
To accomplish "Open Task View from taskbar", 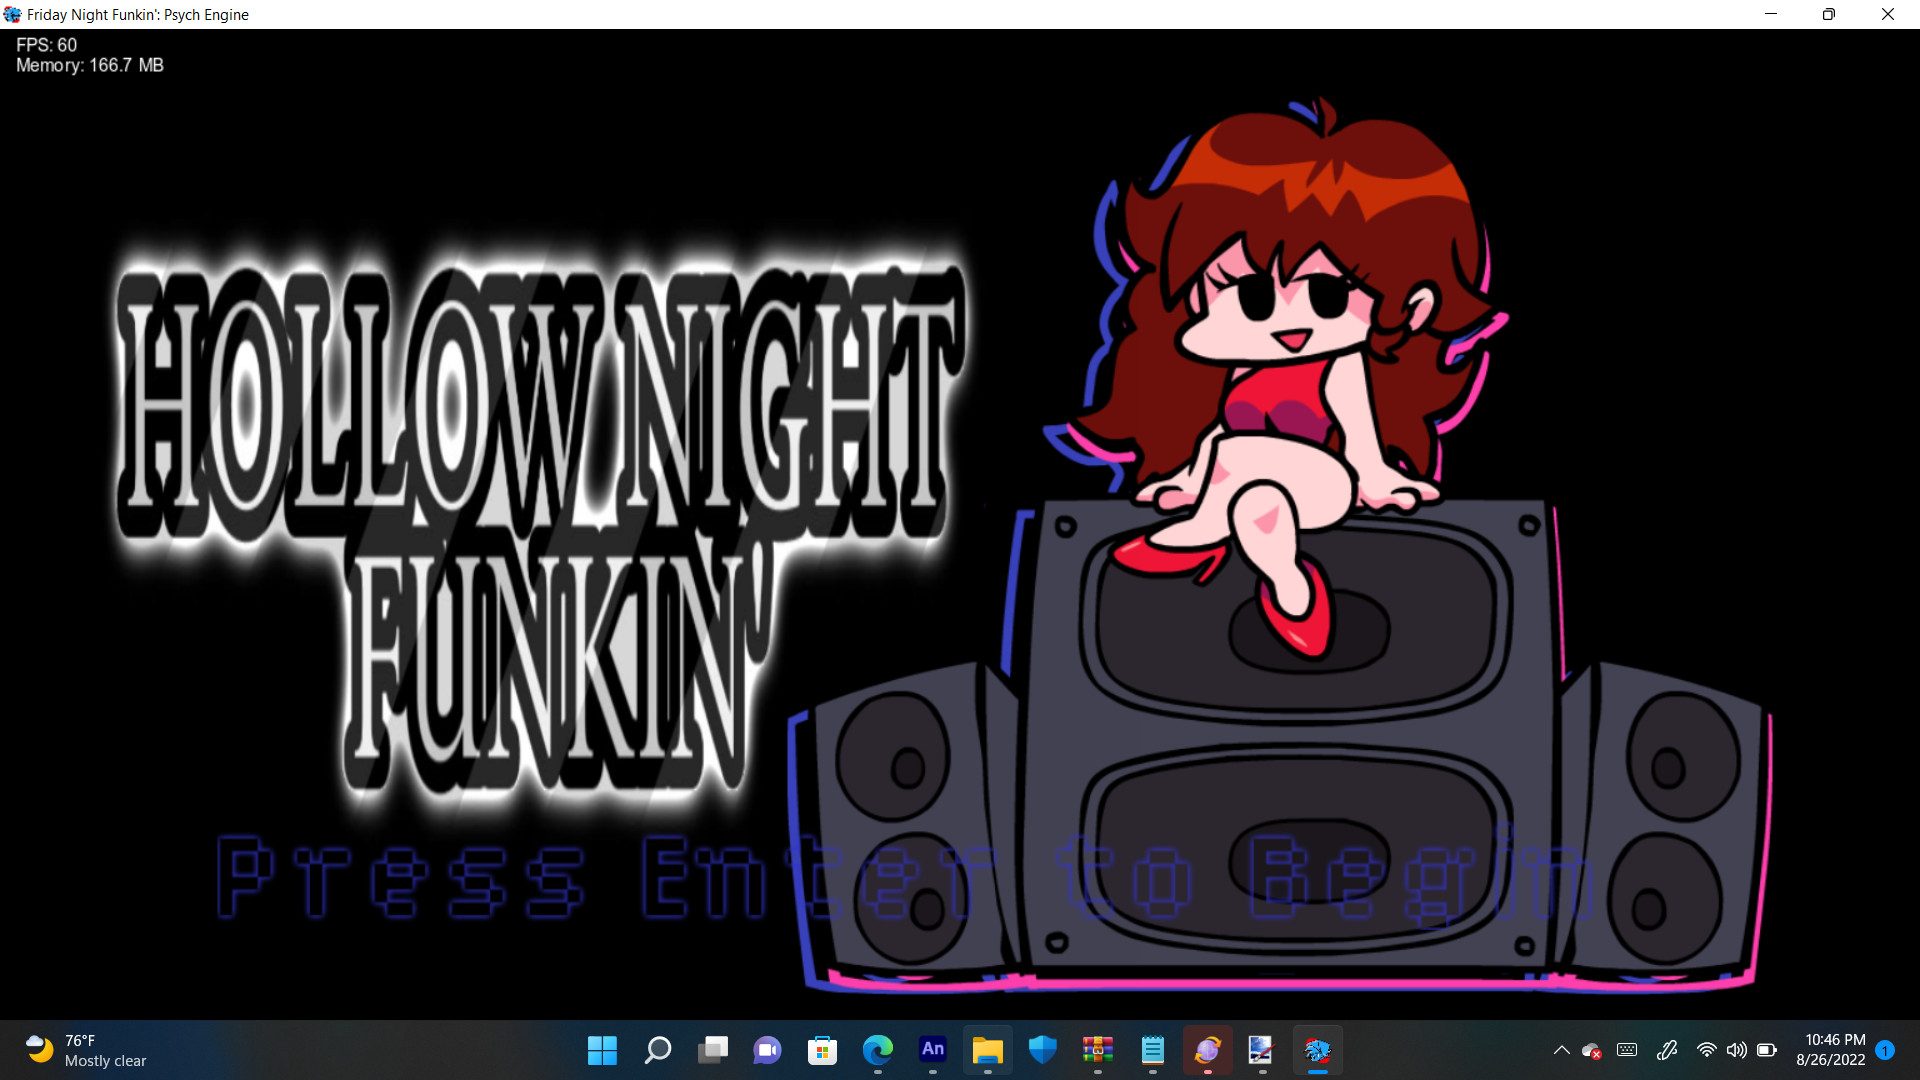I will [x=712, y=1050].
